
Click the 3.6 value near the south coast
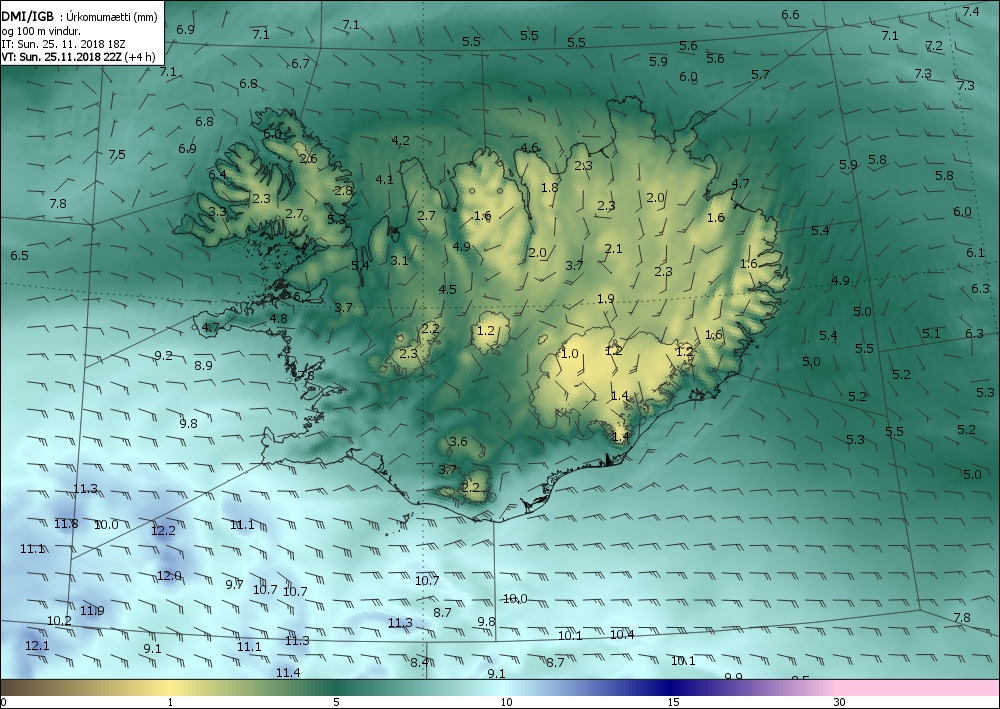pos(458,441)
